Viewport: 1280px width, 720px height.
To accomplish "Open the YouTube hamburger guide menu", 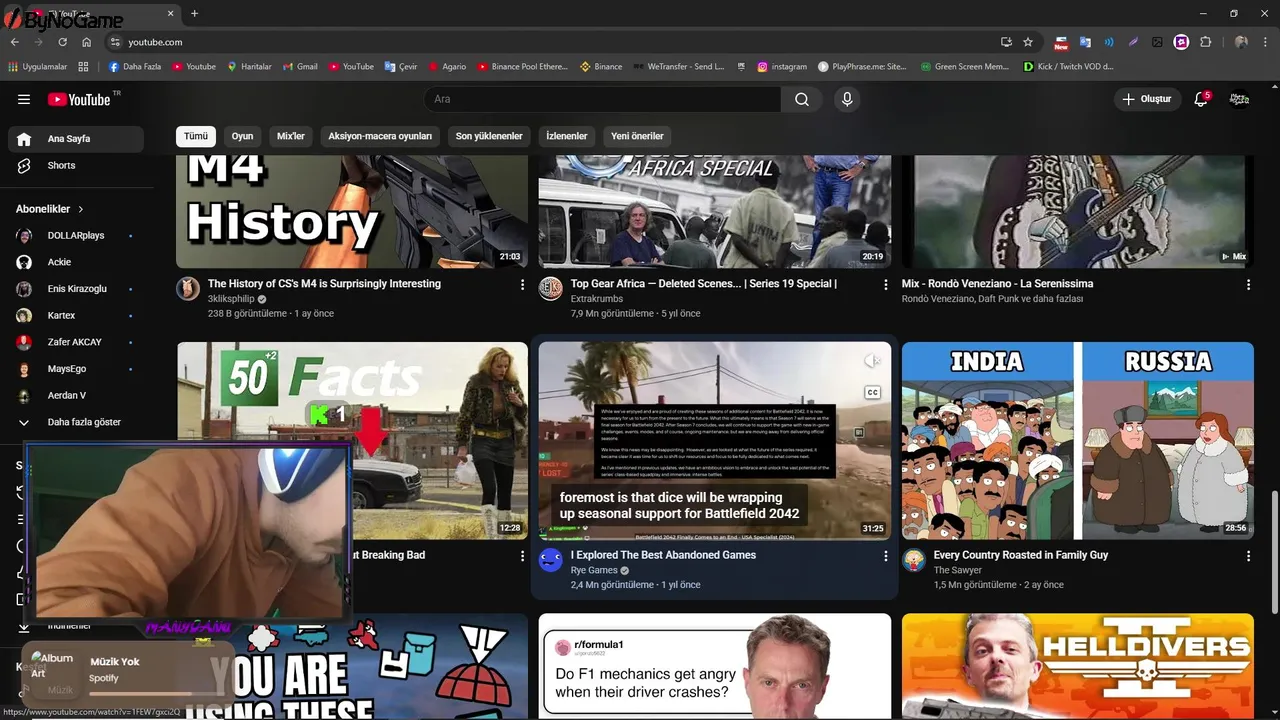I will pos(24,99).
